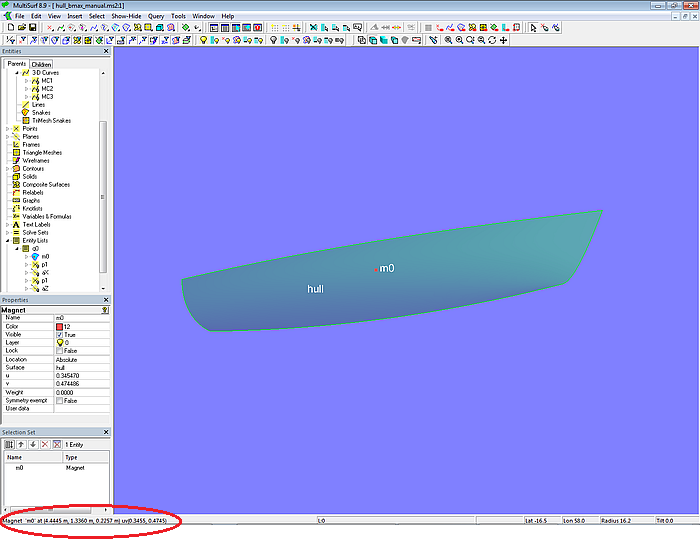Close the Properties panel
Viewport: 700px width, 544px height.
coord(106,300)
